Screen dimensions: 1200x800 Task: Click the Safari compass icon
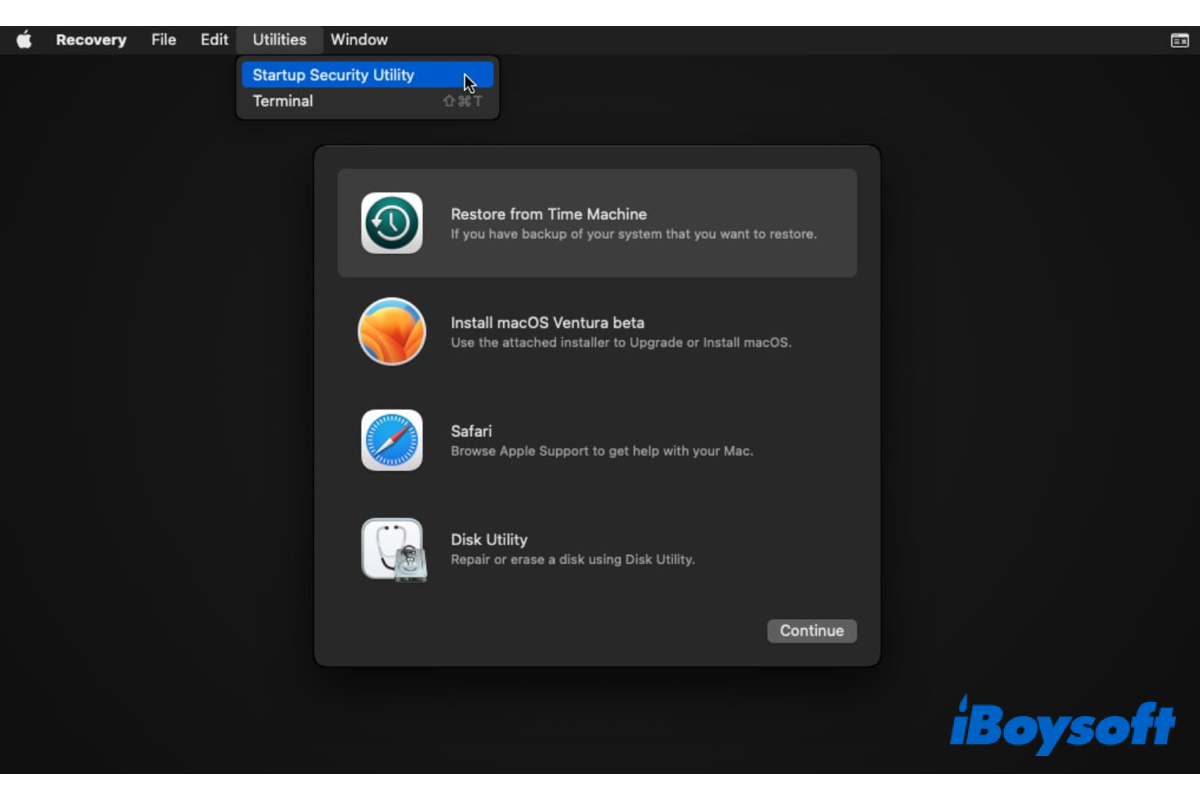[x=391, y=440]
